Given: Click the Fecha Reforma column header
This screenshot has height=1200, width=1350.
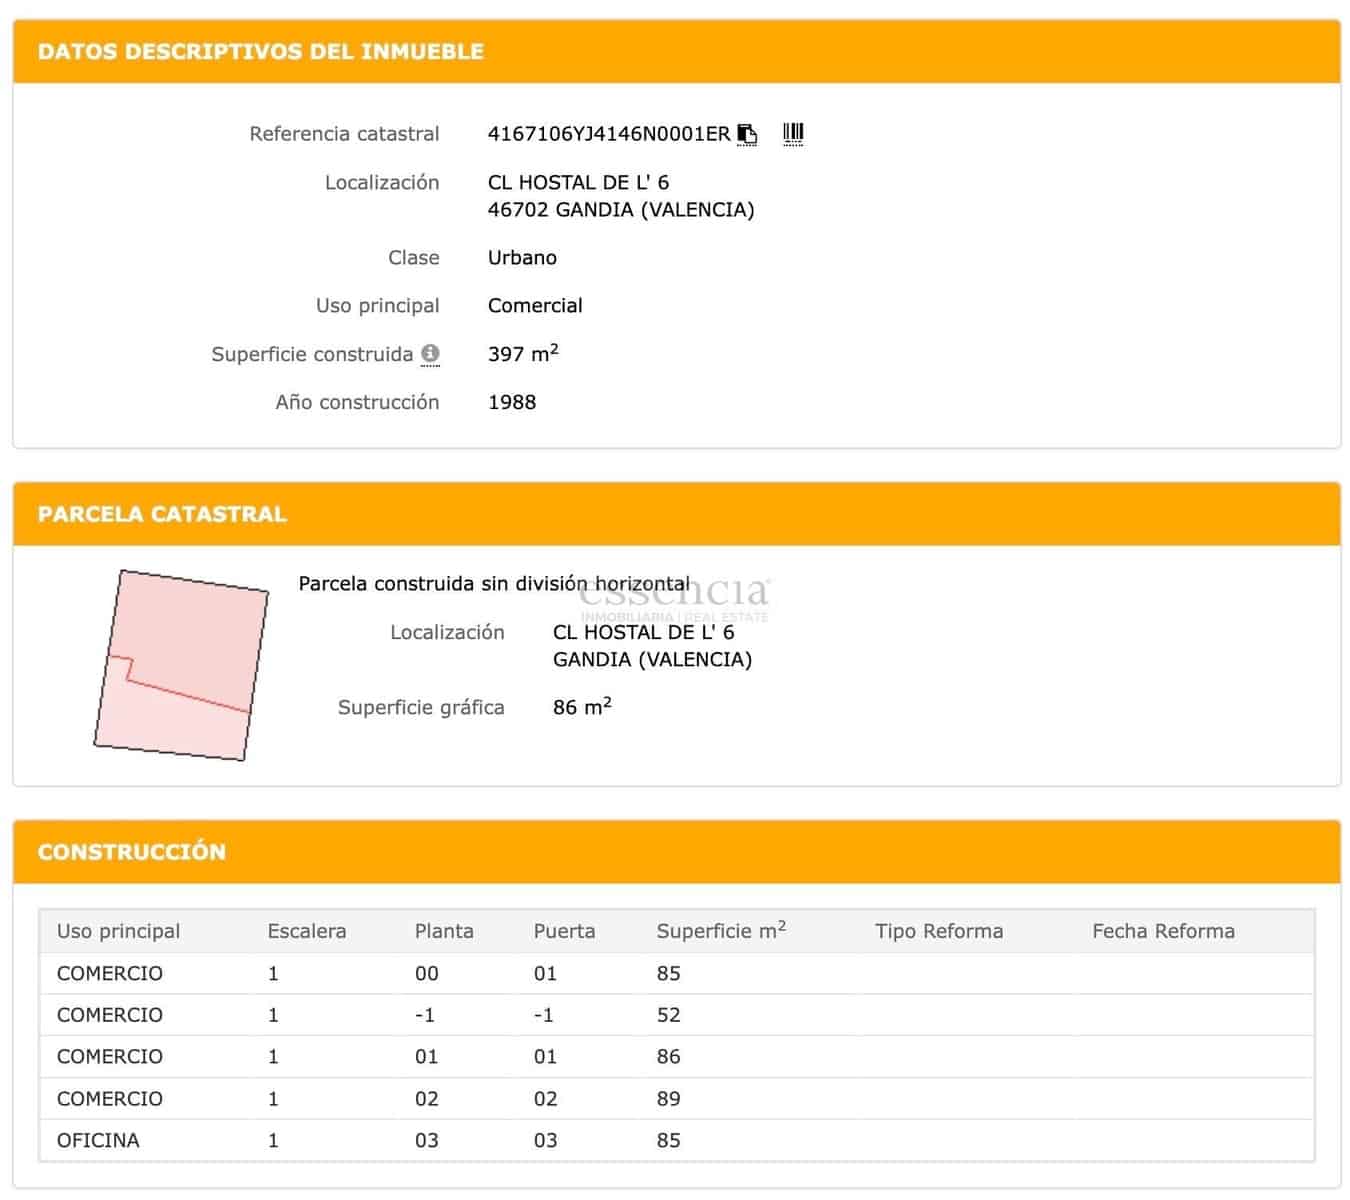Looking at the screenshot, I should pyautogui.click(x=1163, y=931).
